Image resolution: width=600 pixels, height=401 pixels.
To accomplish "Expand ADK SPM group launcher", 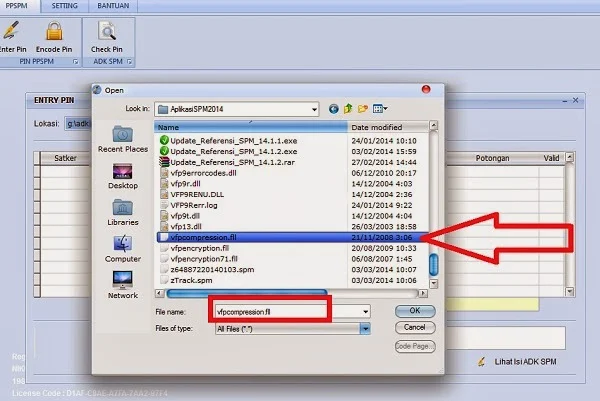I will pyautogui.click(x=129, y=62).
